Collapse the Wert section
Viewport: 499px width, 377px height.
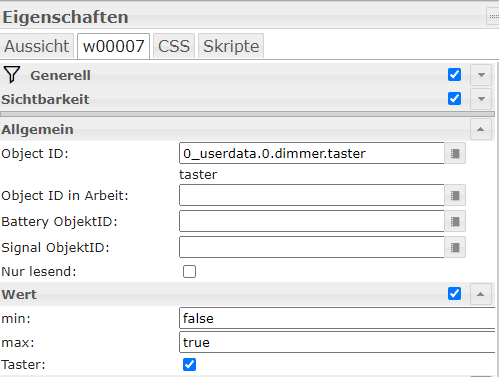pyautogui.click(x=481, y=294)
